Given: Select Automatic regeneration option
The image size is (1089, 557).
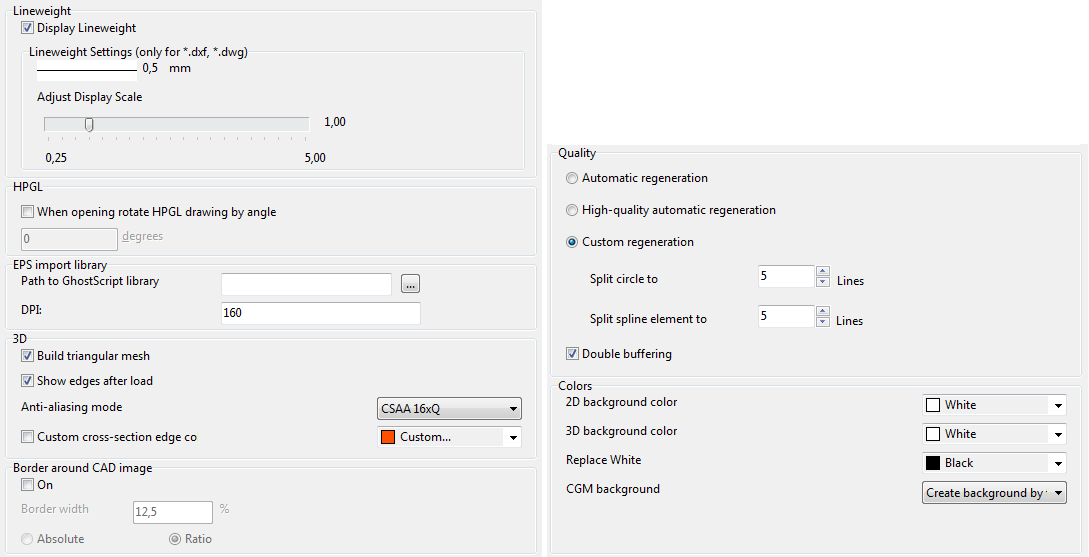Looking at the screenshot, I should [572, 178].
